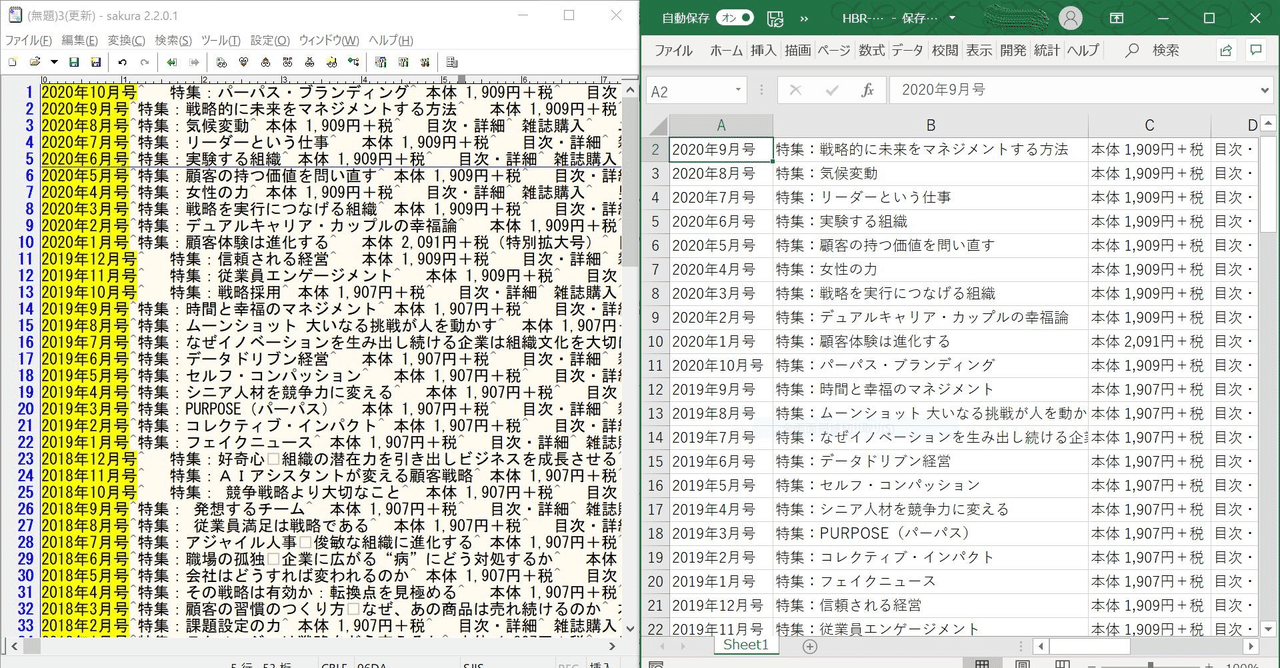Open 編集(E) menu in sakura editor
This screenshot has width=1280, height=668.
tap(80, 41)
